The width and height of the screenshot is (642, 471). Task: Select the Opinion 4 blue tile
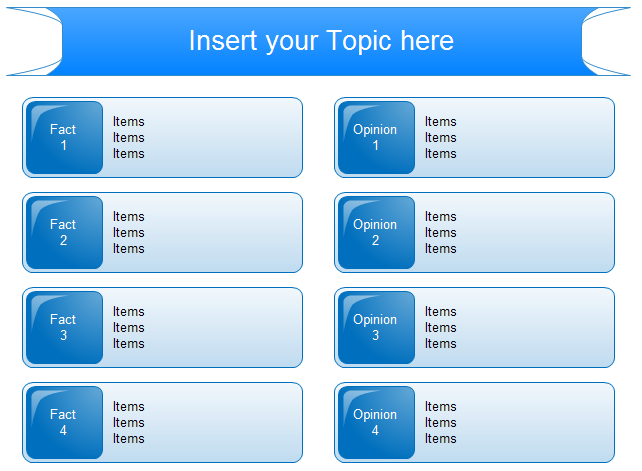click(376, 422)
